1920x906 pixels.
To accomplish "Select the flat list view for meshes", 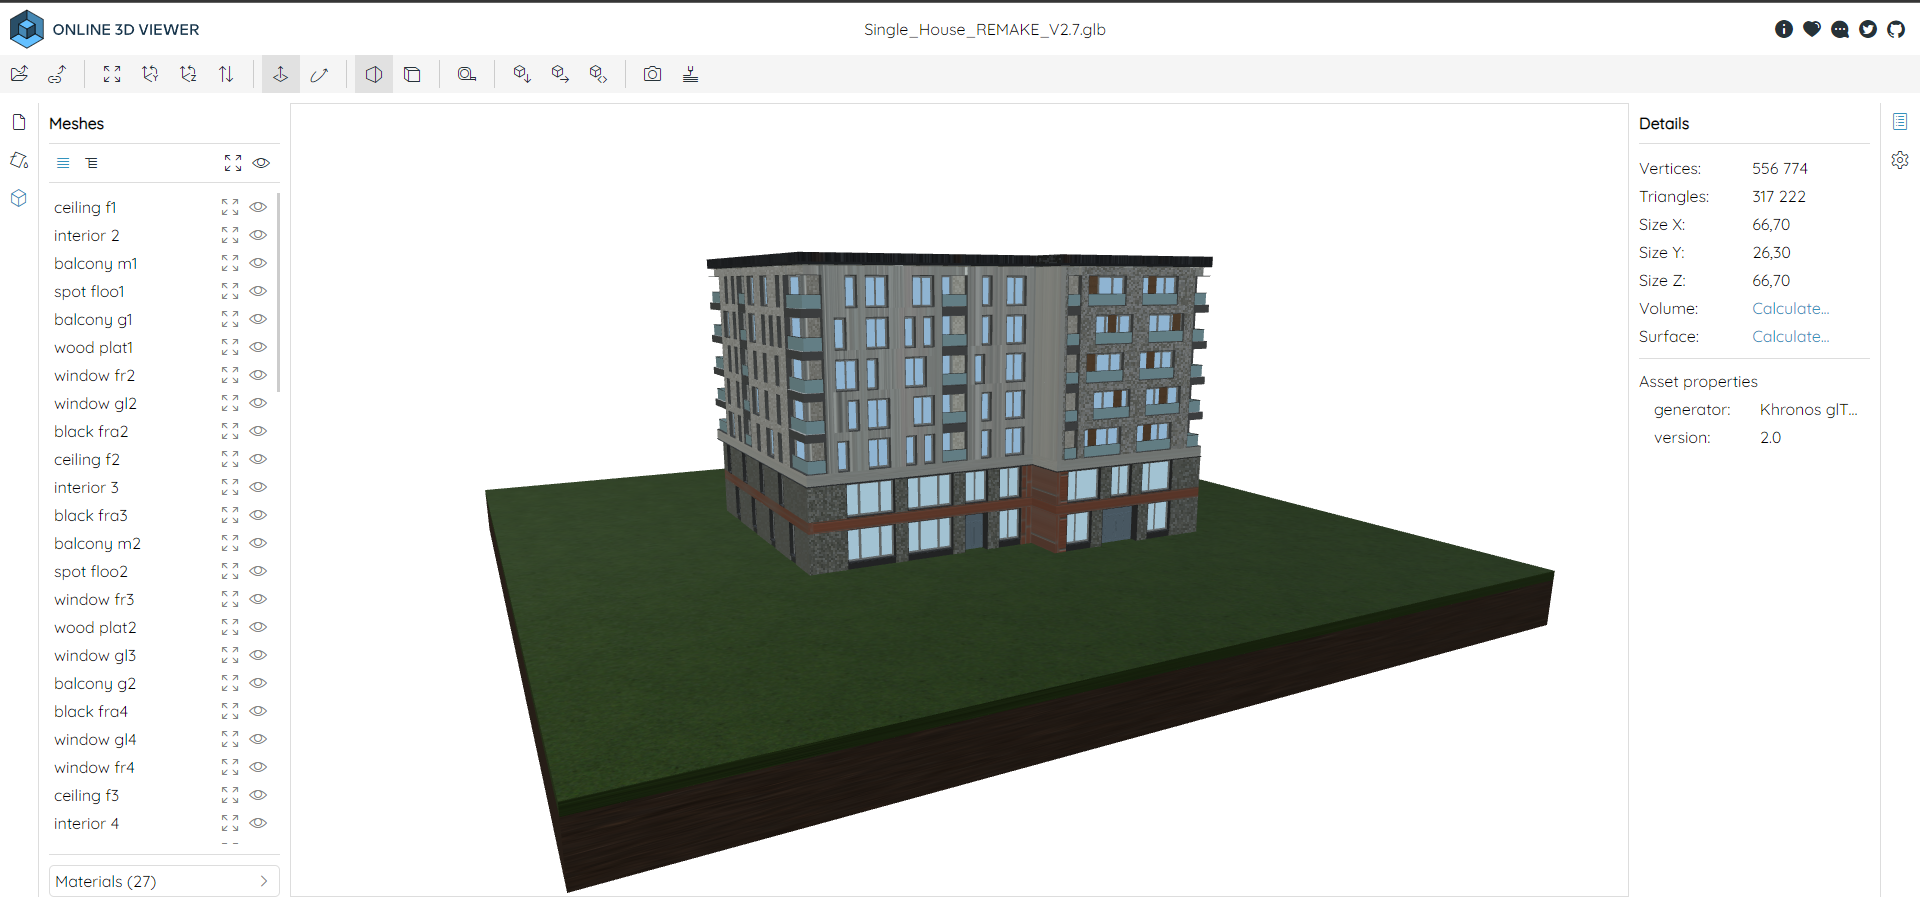I will (x=62, y=162).
